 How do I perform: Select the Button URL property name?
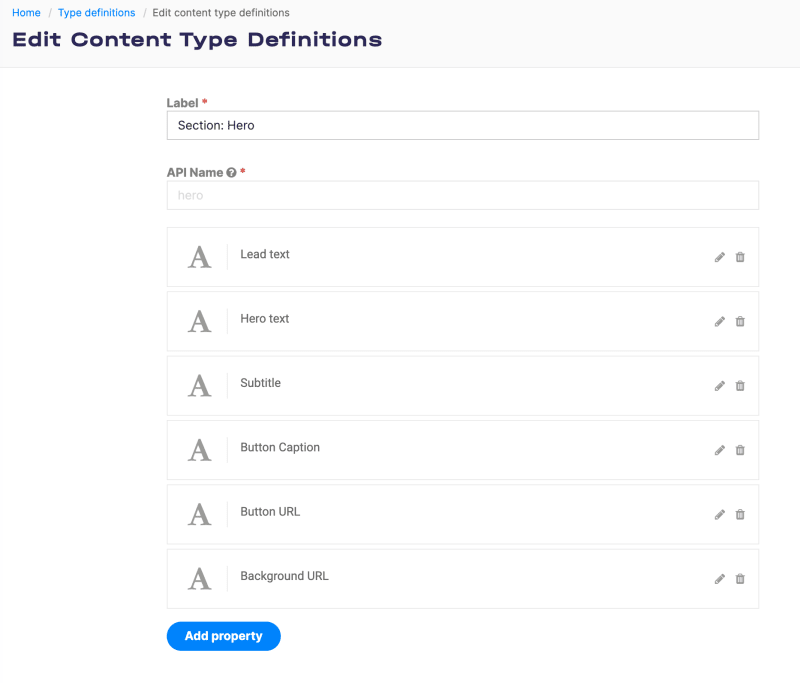pyautogui.click(x=270, y=512)
